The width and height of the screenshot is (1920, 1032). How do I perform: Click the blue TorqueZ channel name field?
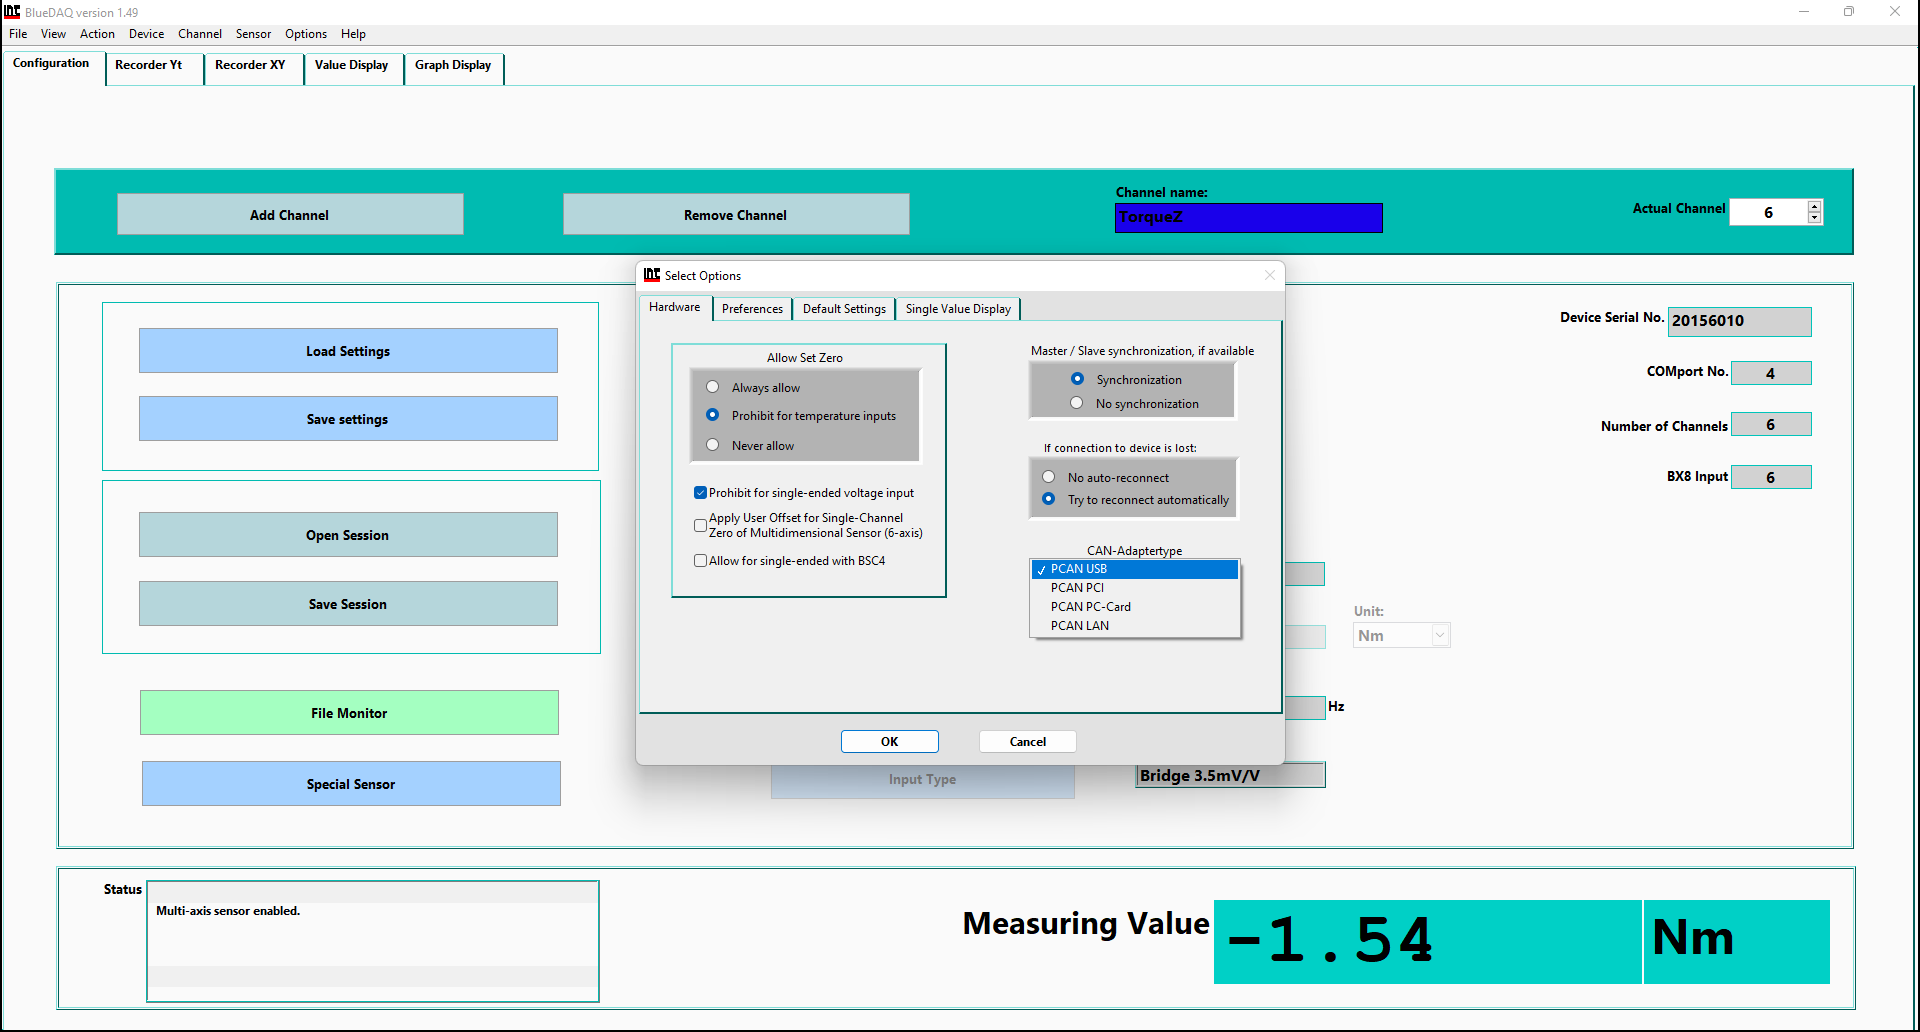1248,218
